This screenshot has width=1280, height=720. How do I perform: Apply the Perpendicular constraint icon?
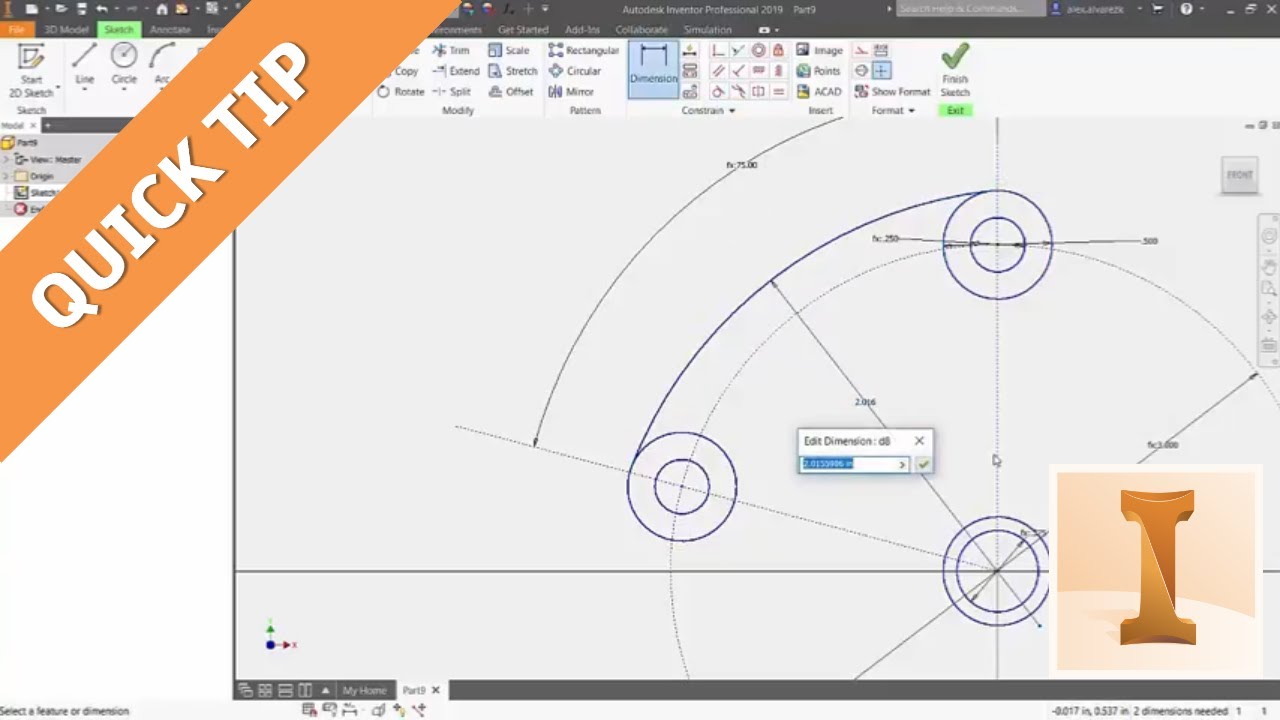pyautogui.click(x=738, y=71)
